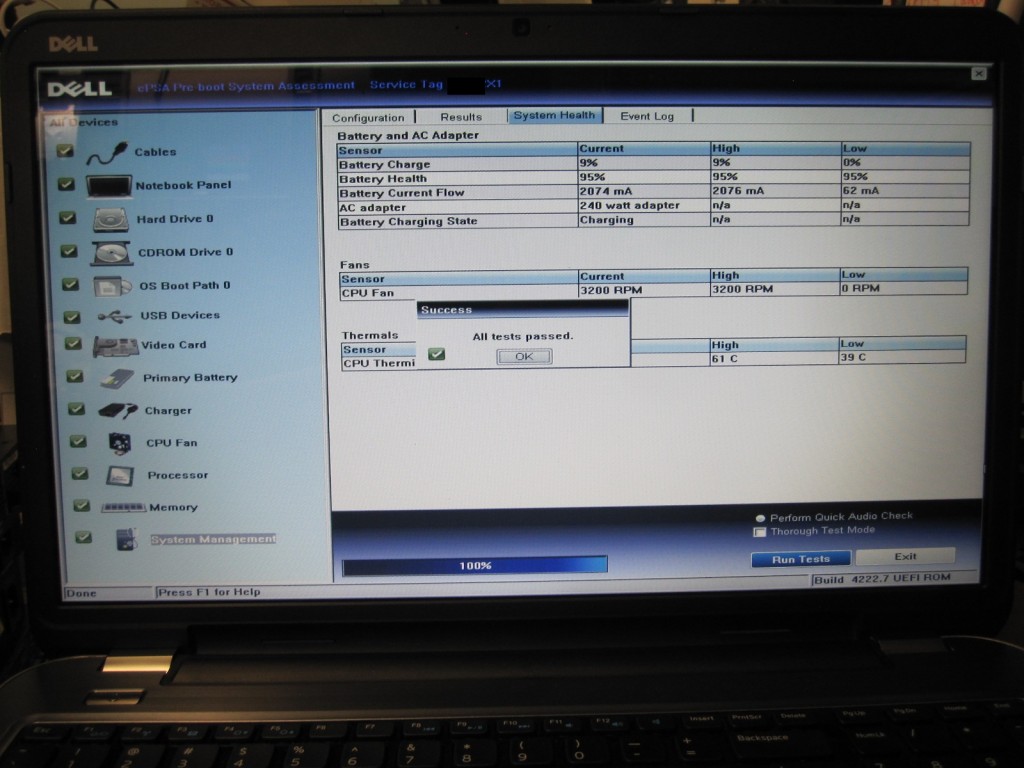Click the '240 watt adapter' value
This screenshot has width=1024, height=768.
(630, 205)
